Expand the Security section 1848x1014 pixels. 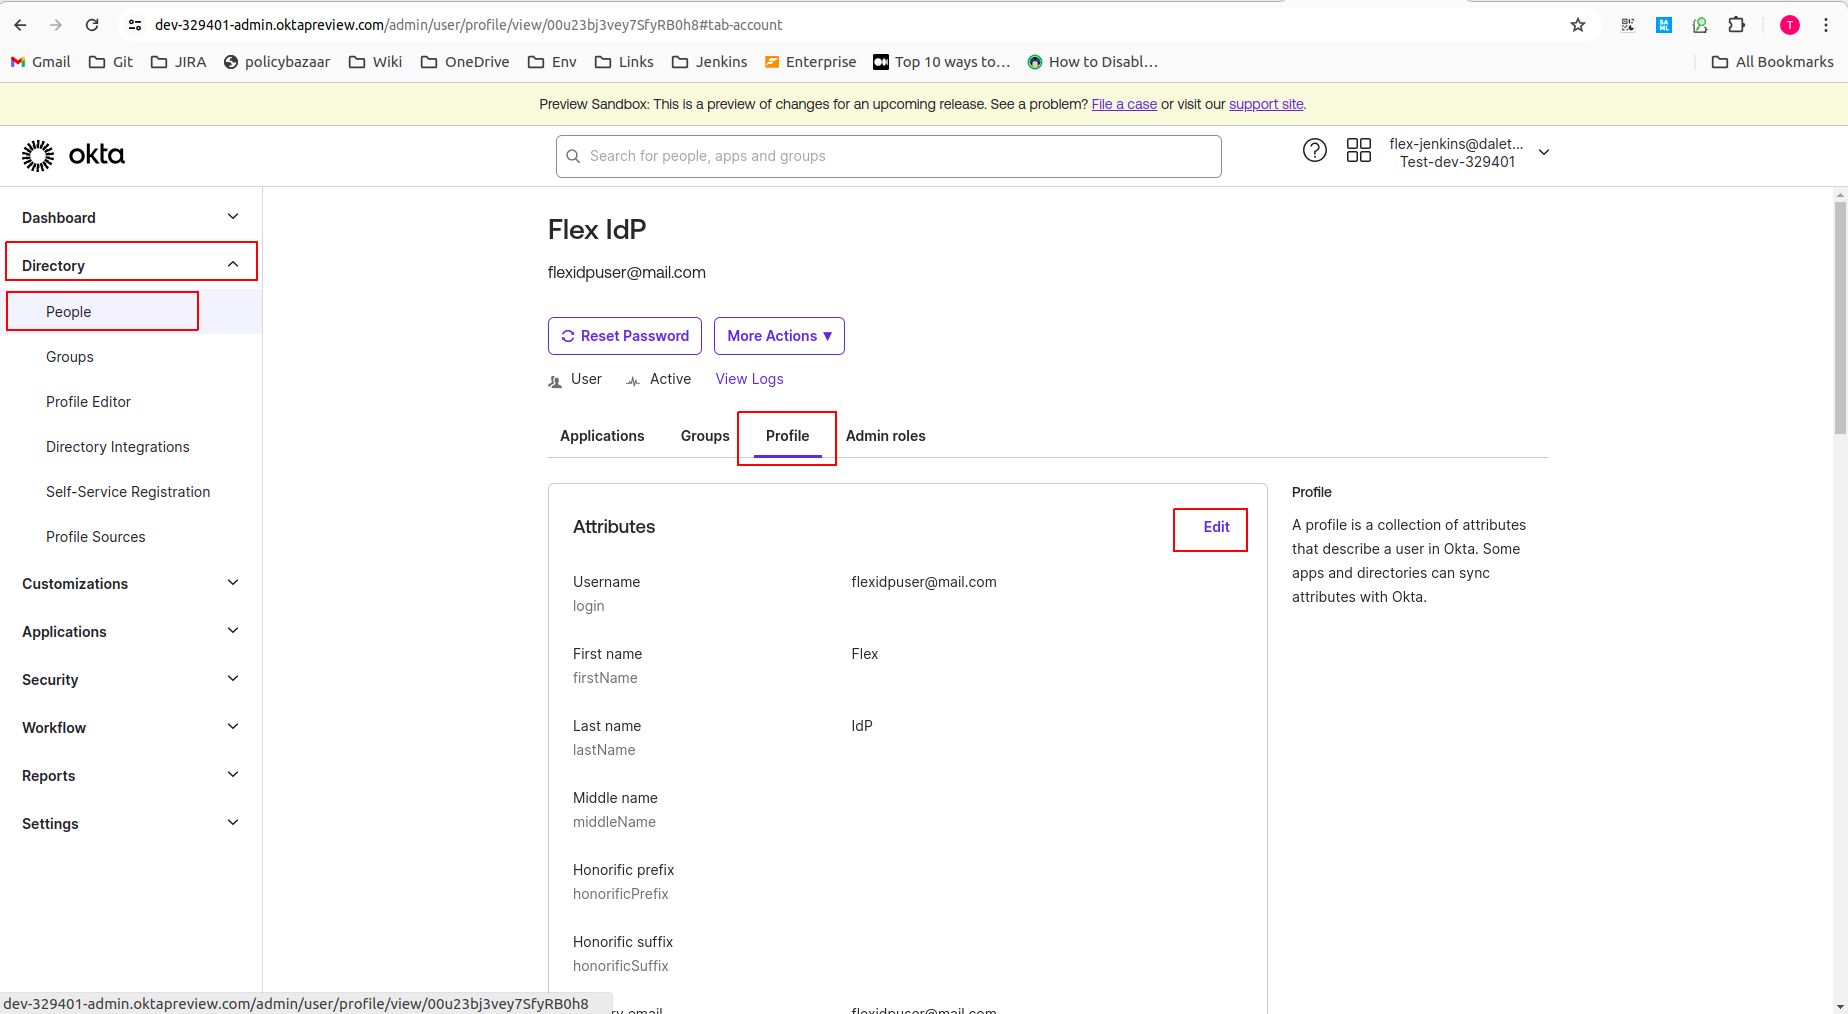click(131, 680)
